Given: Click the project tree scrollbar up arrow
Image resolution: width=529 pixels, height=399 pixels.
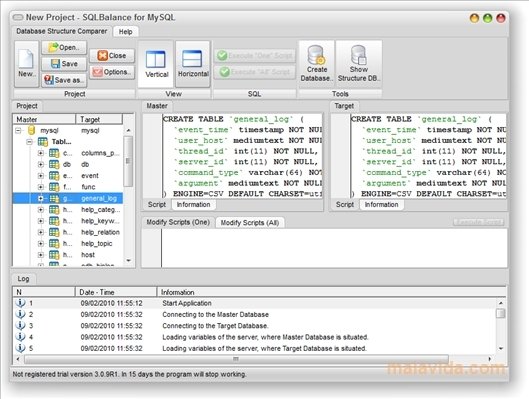Looking at the screenshot, I should click(129, 130).
